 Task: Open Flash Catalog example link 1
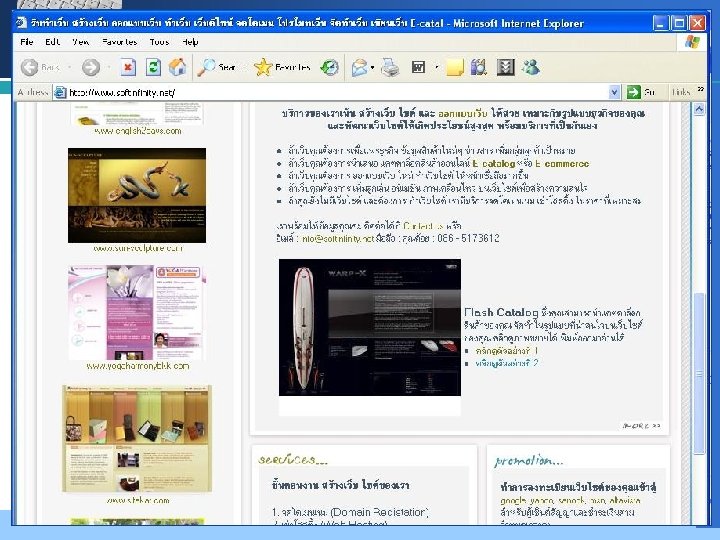point(507,350)
